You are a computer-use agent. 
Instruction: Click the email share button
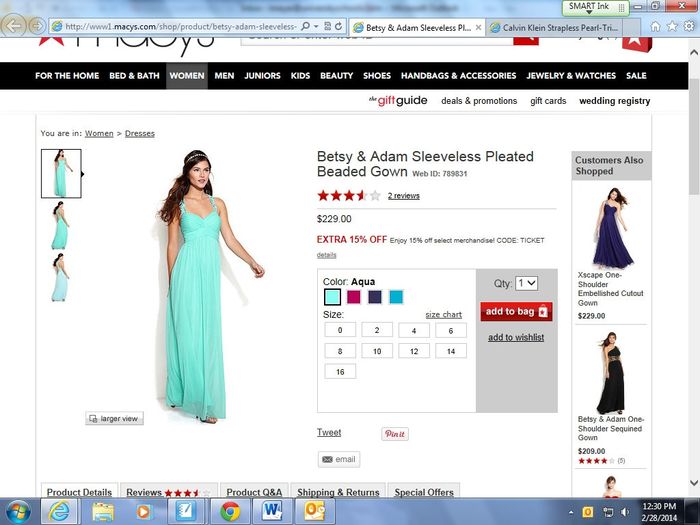point(339,459)
